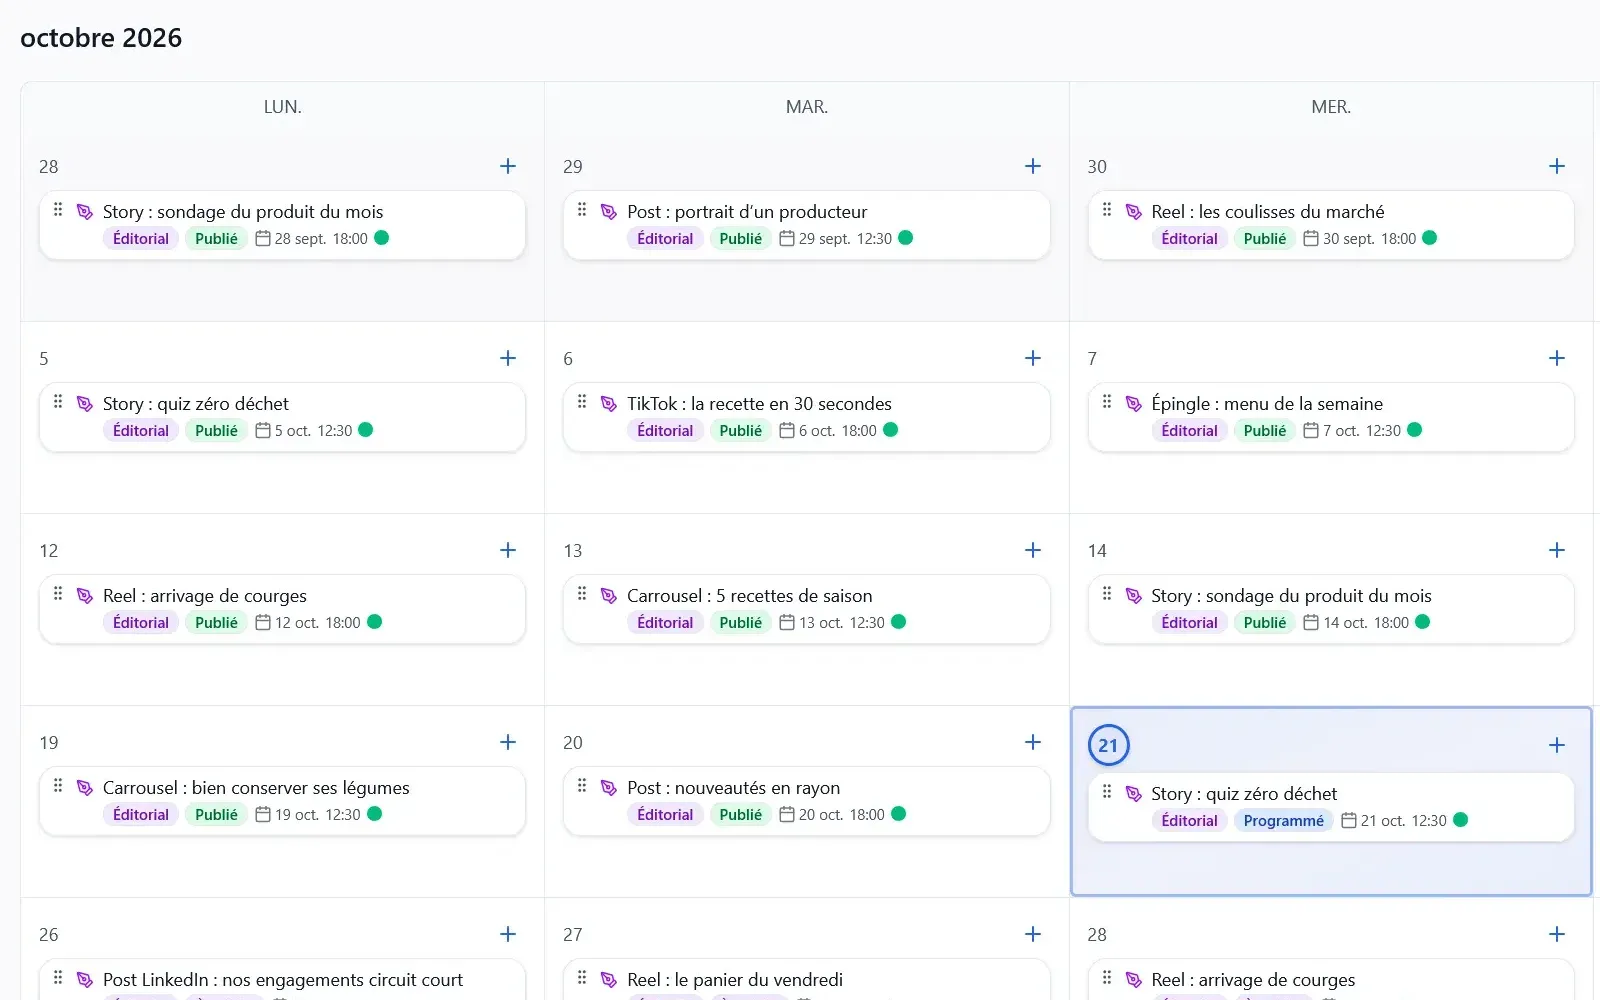The width and height of the screenshot is (1600, 1000).
Task: Click the 'MAR.' column header
Action: point(807,107)
